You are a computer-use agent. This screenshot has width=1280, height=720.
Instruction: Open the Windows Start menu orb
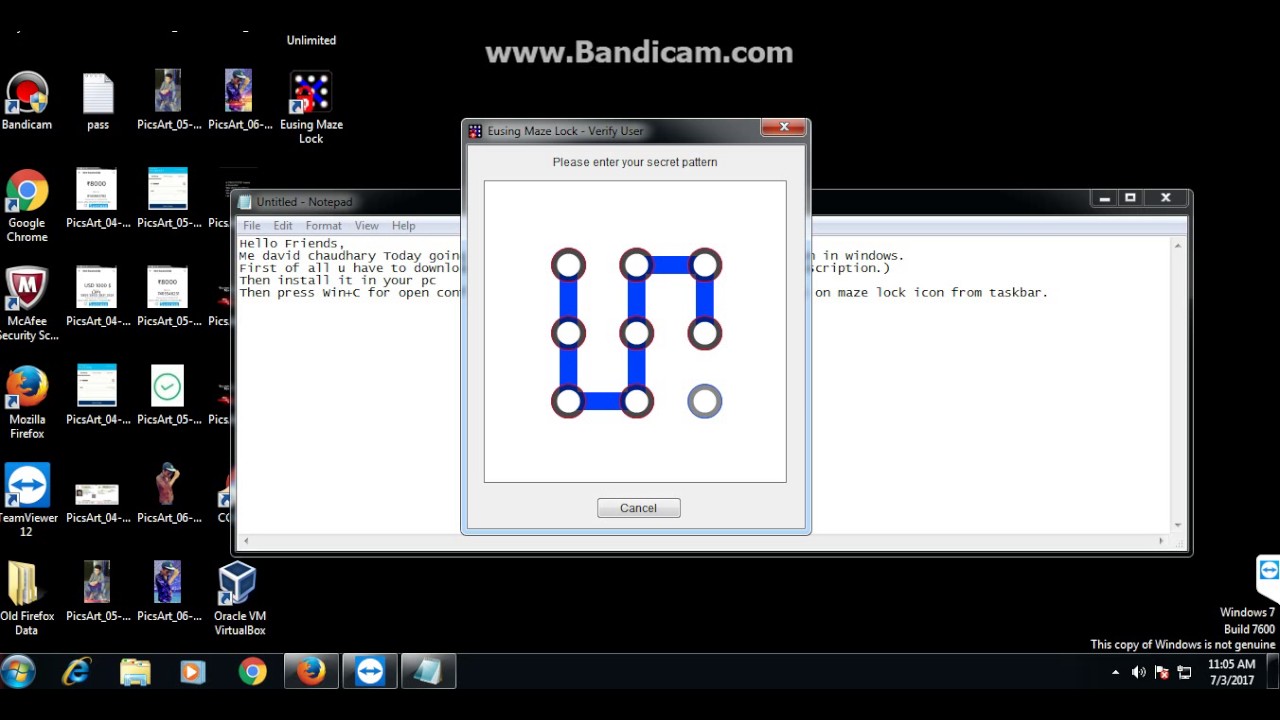19,671
